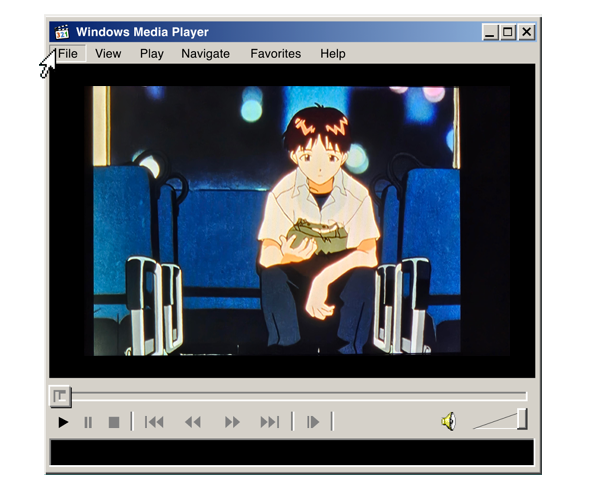
Task: Open the Help menu
Action: [x=333, y=53]
